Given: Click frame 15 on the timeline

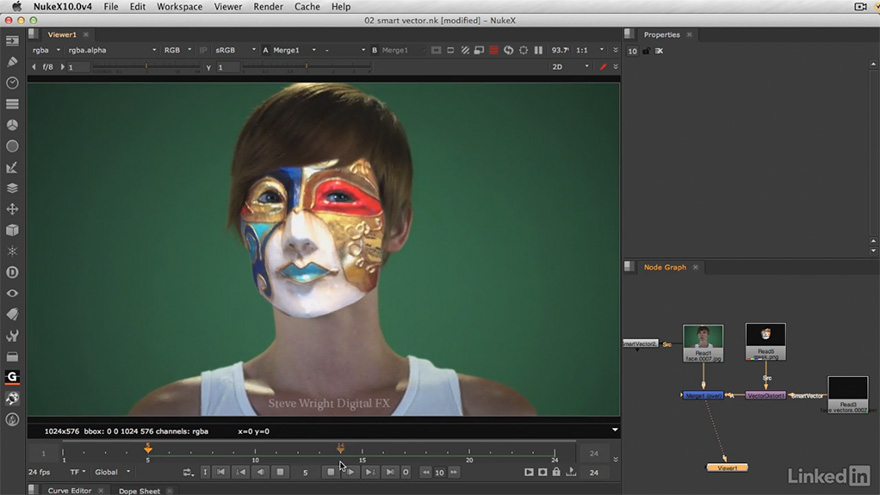Looking at the screenshot, I should (x=362, y=452).
